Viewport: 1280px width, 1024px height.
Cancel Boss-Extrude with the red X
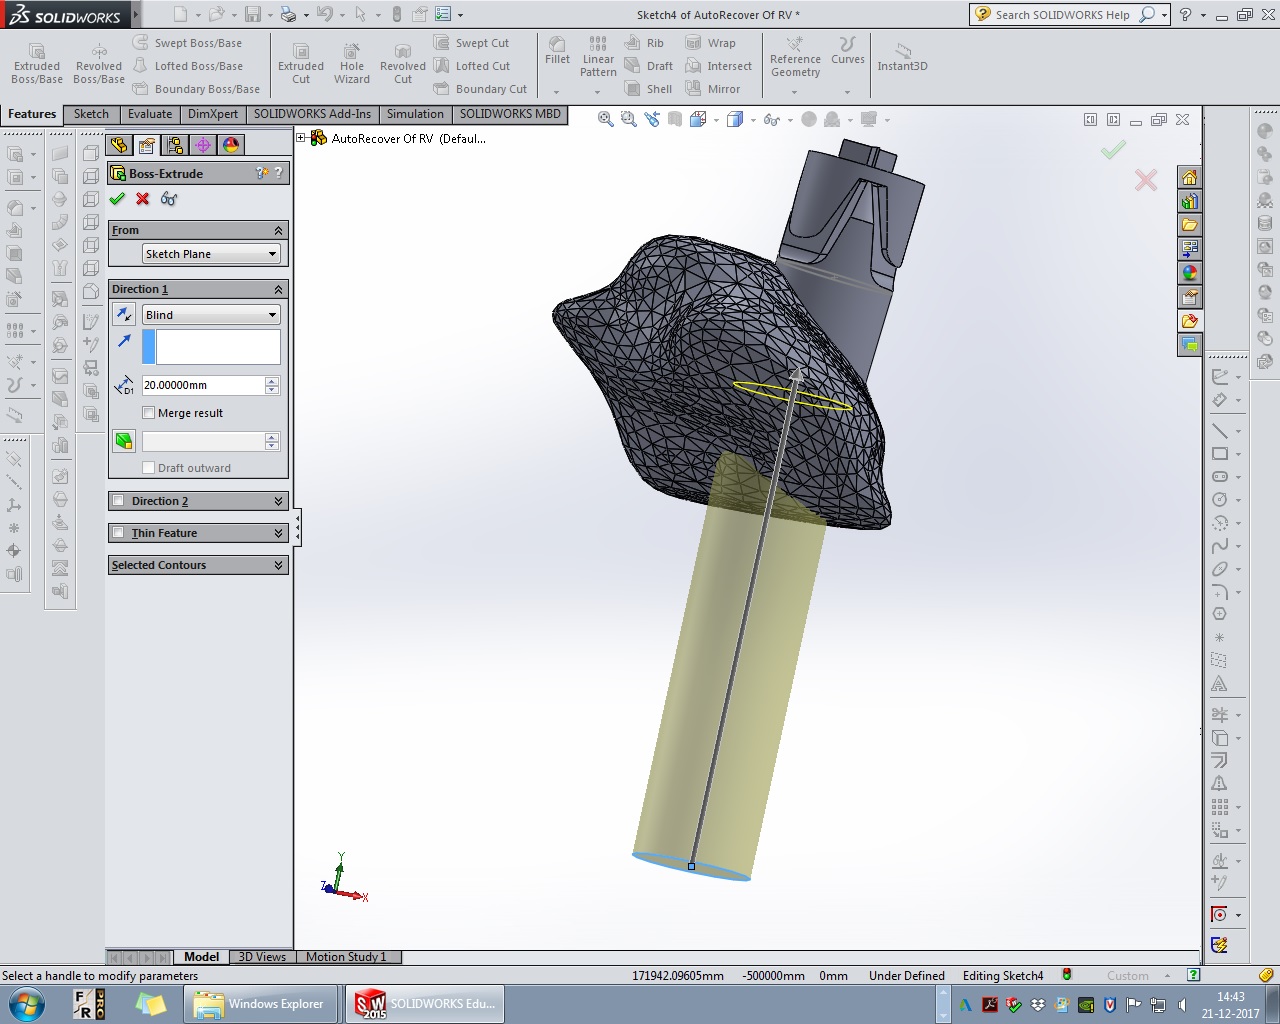(x=143, y=199)
